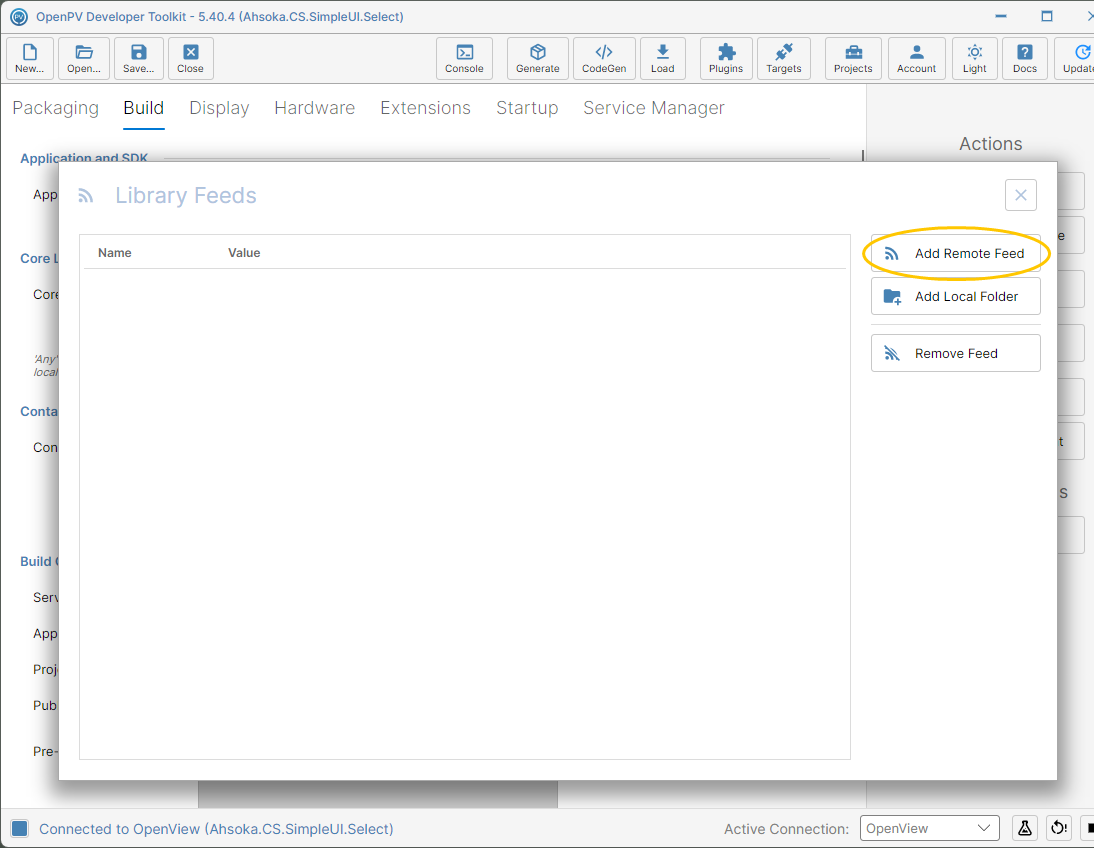
Task: Minimize the OpenPV Developer Toolkit window
Action: coord(1001,16)
